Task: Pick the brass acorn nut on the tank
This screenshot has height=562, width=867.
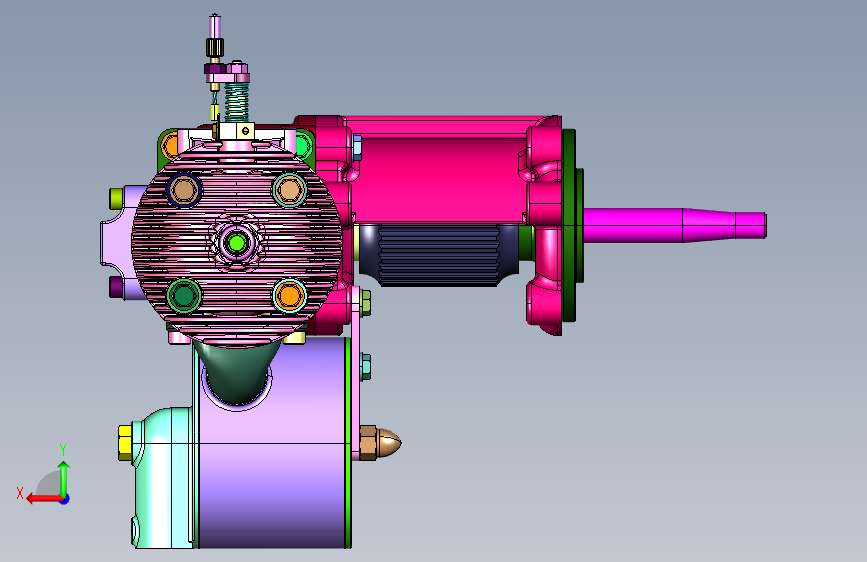Action: (380, 443)
